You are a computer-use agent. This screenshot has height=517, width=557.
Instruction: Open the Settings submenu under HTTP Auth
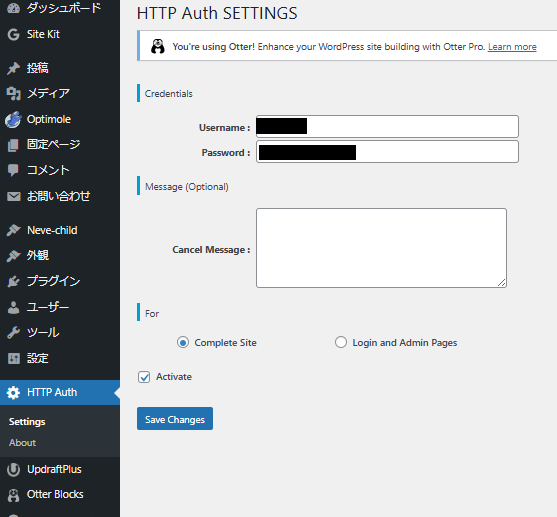(x=27, y=422)
